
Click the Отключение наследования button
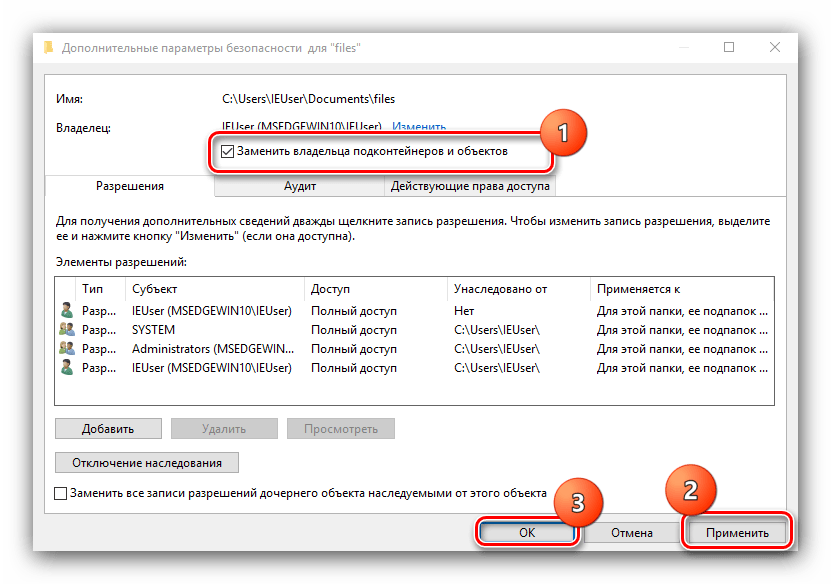click(x=147, y=462)
